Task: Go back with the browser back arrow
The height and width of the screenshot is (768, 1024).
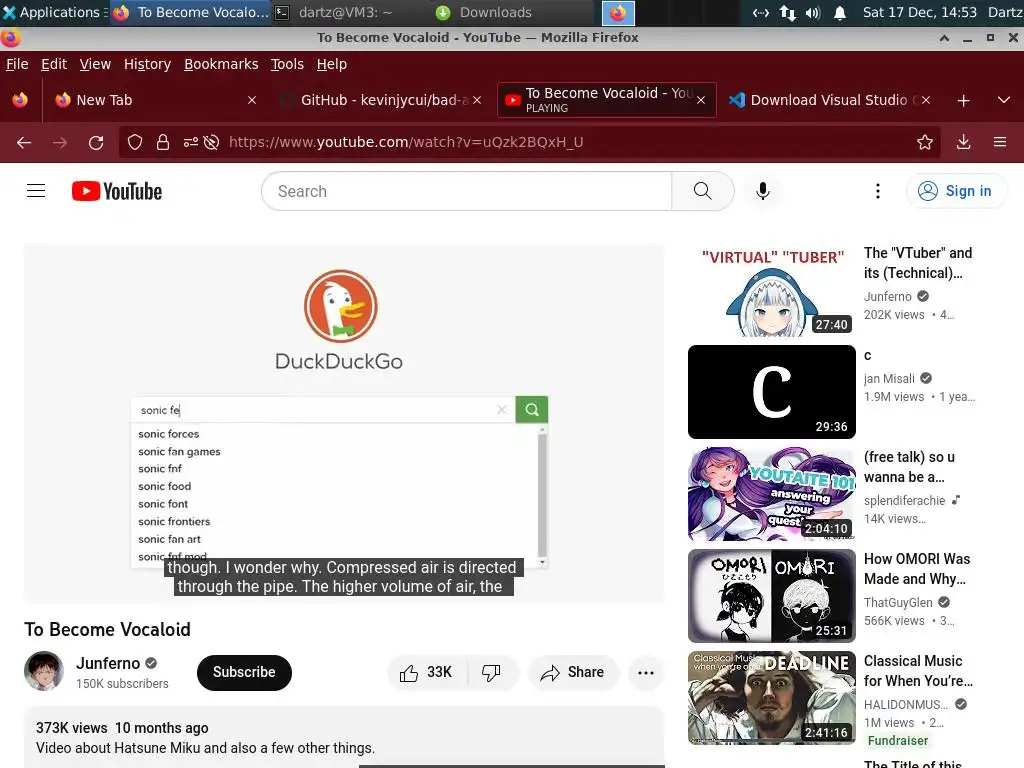Action: (24, 142)
